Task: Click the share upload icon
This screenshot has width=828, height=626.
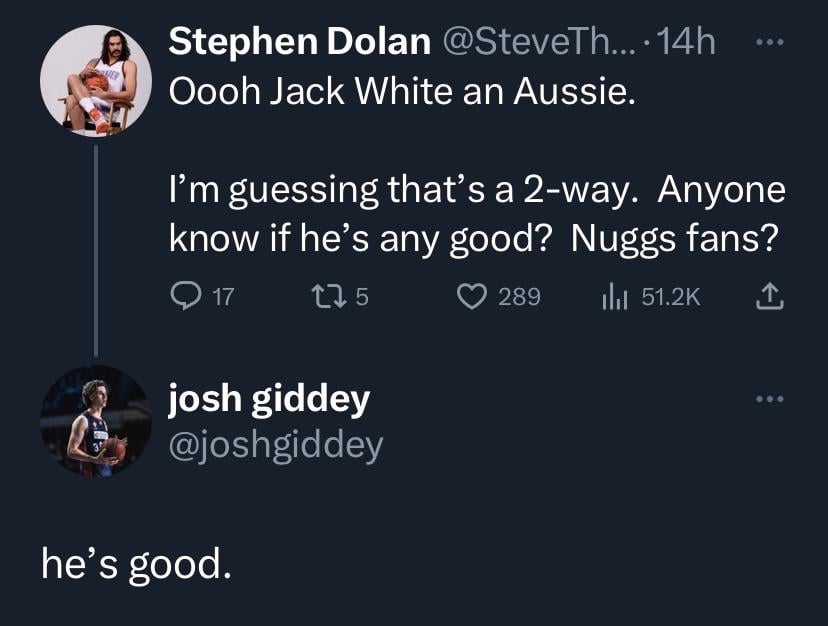Action: pos(769,296)
